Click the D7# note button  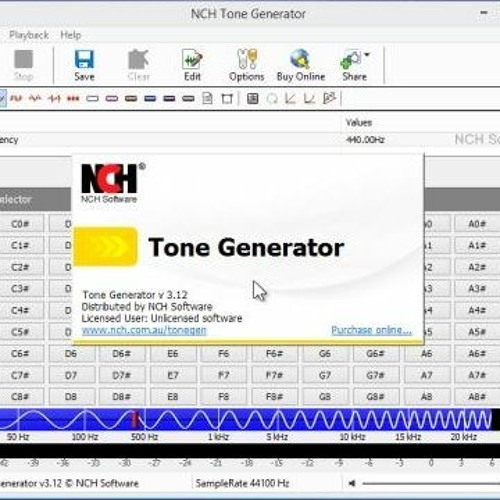(122, 375)
